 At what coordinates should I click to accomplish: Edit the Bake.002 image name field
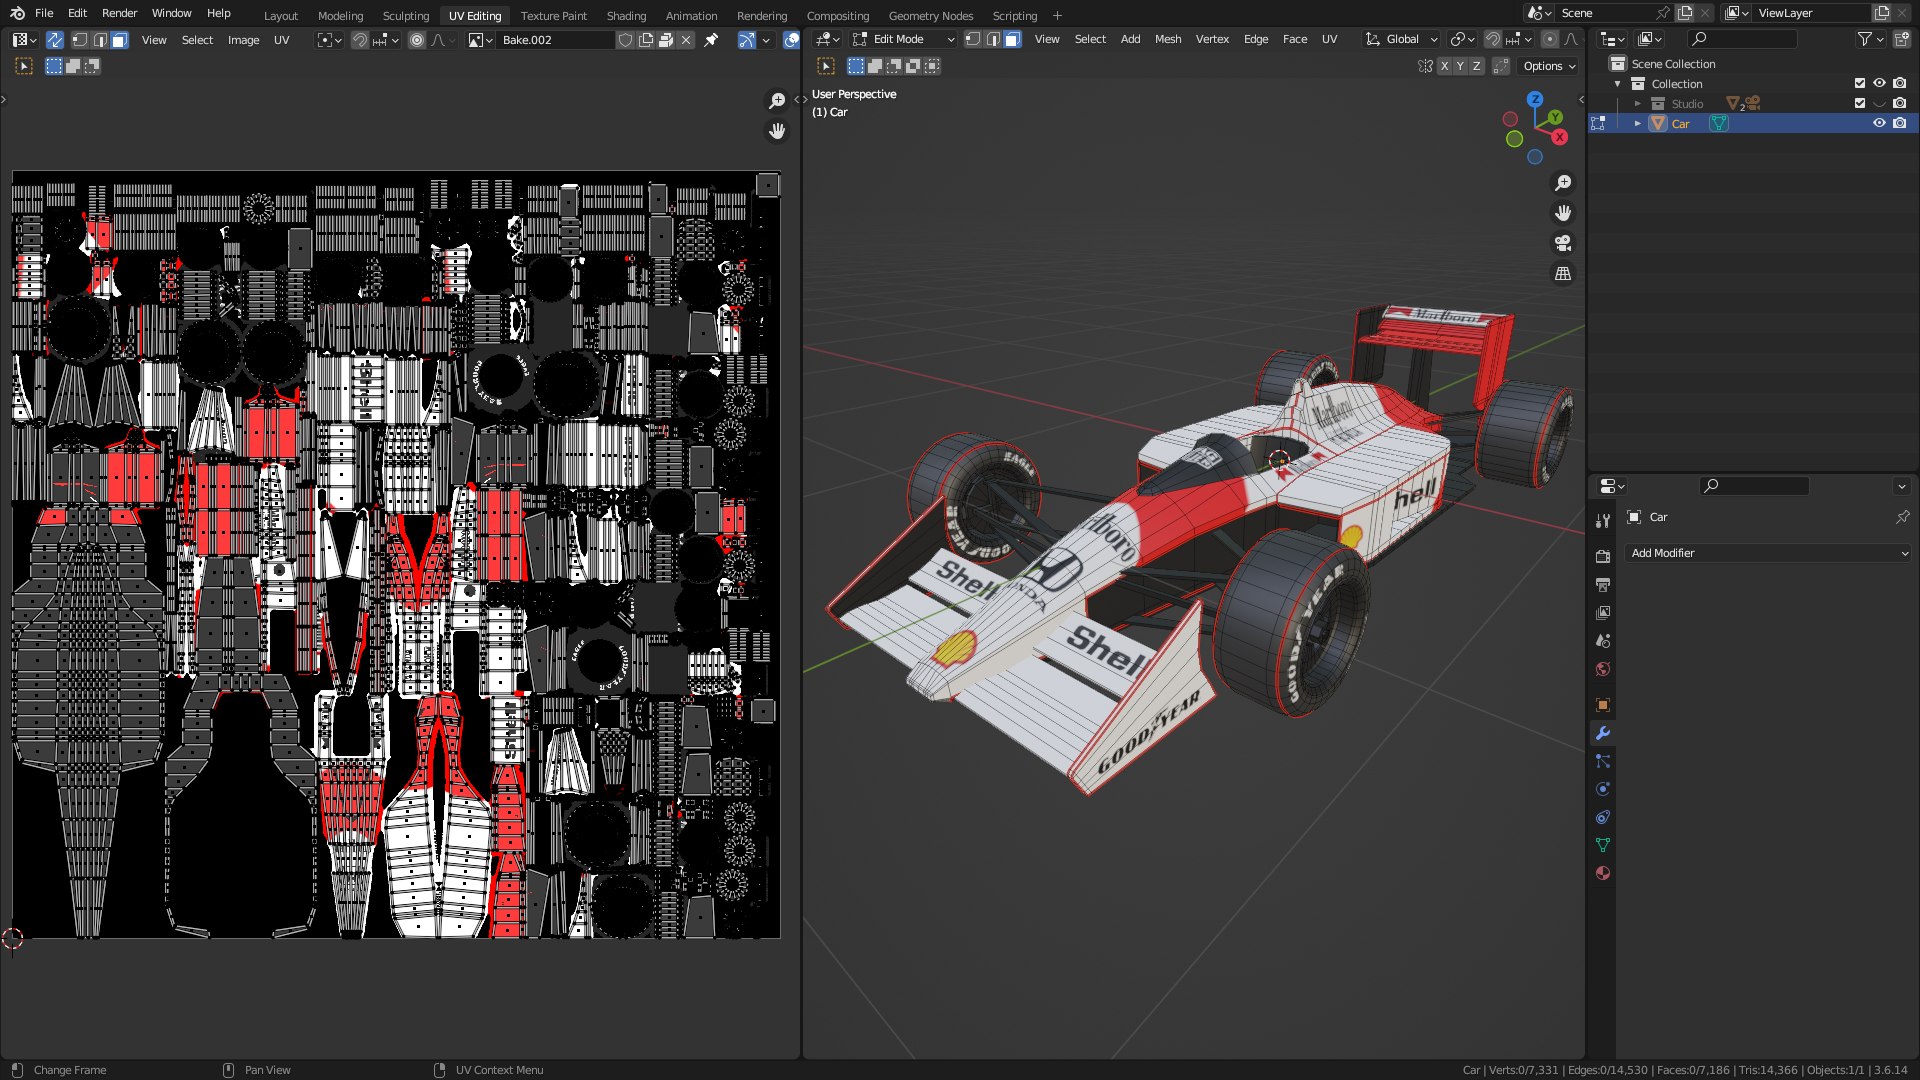point(556,40)
